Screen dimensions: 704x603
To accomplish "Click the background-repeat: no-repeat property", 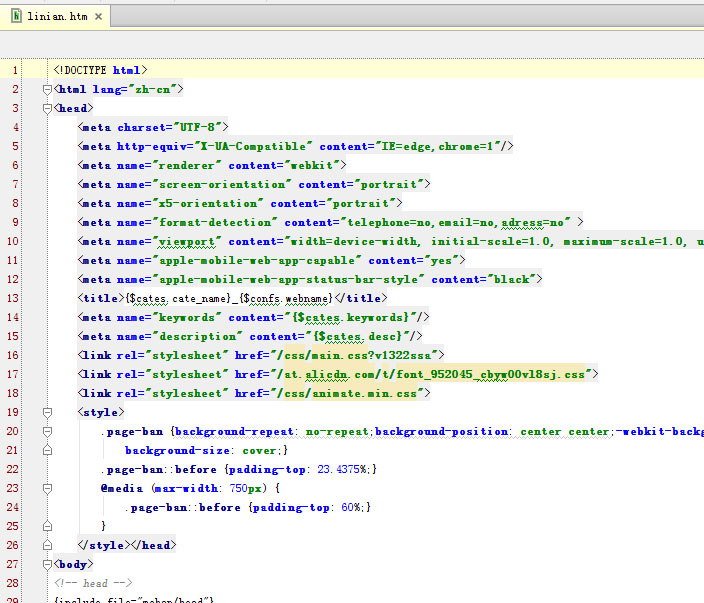I will (x=272, y=432).
